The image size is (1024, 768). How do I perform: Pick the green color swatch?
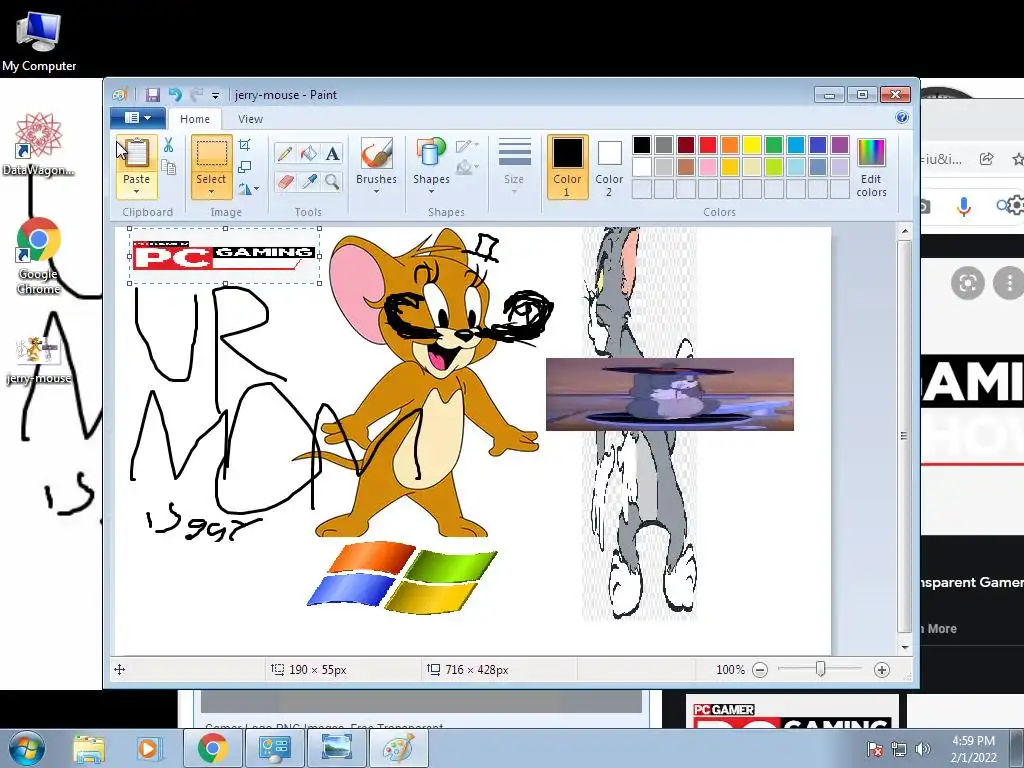tap(774, 144)
